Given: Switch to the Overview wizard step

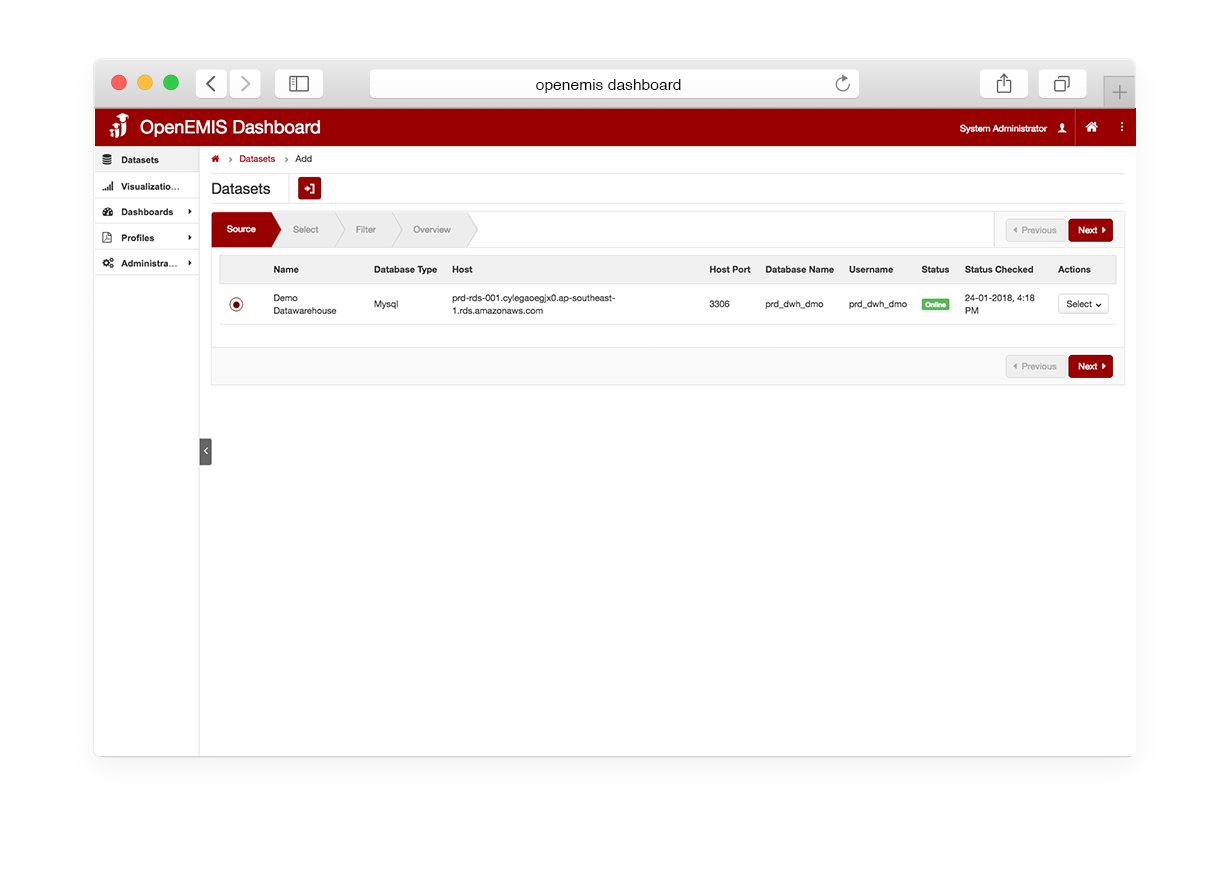Looking at the screenshot, I should 432,229.
